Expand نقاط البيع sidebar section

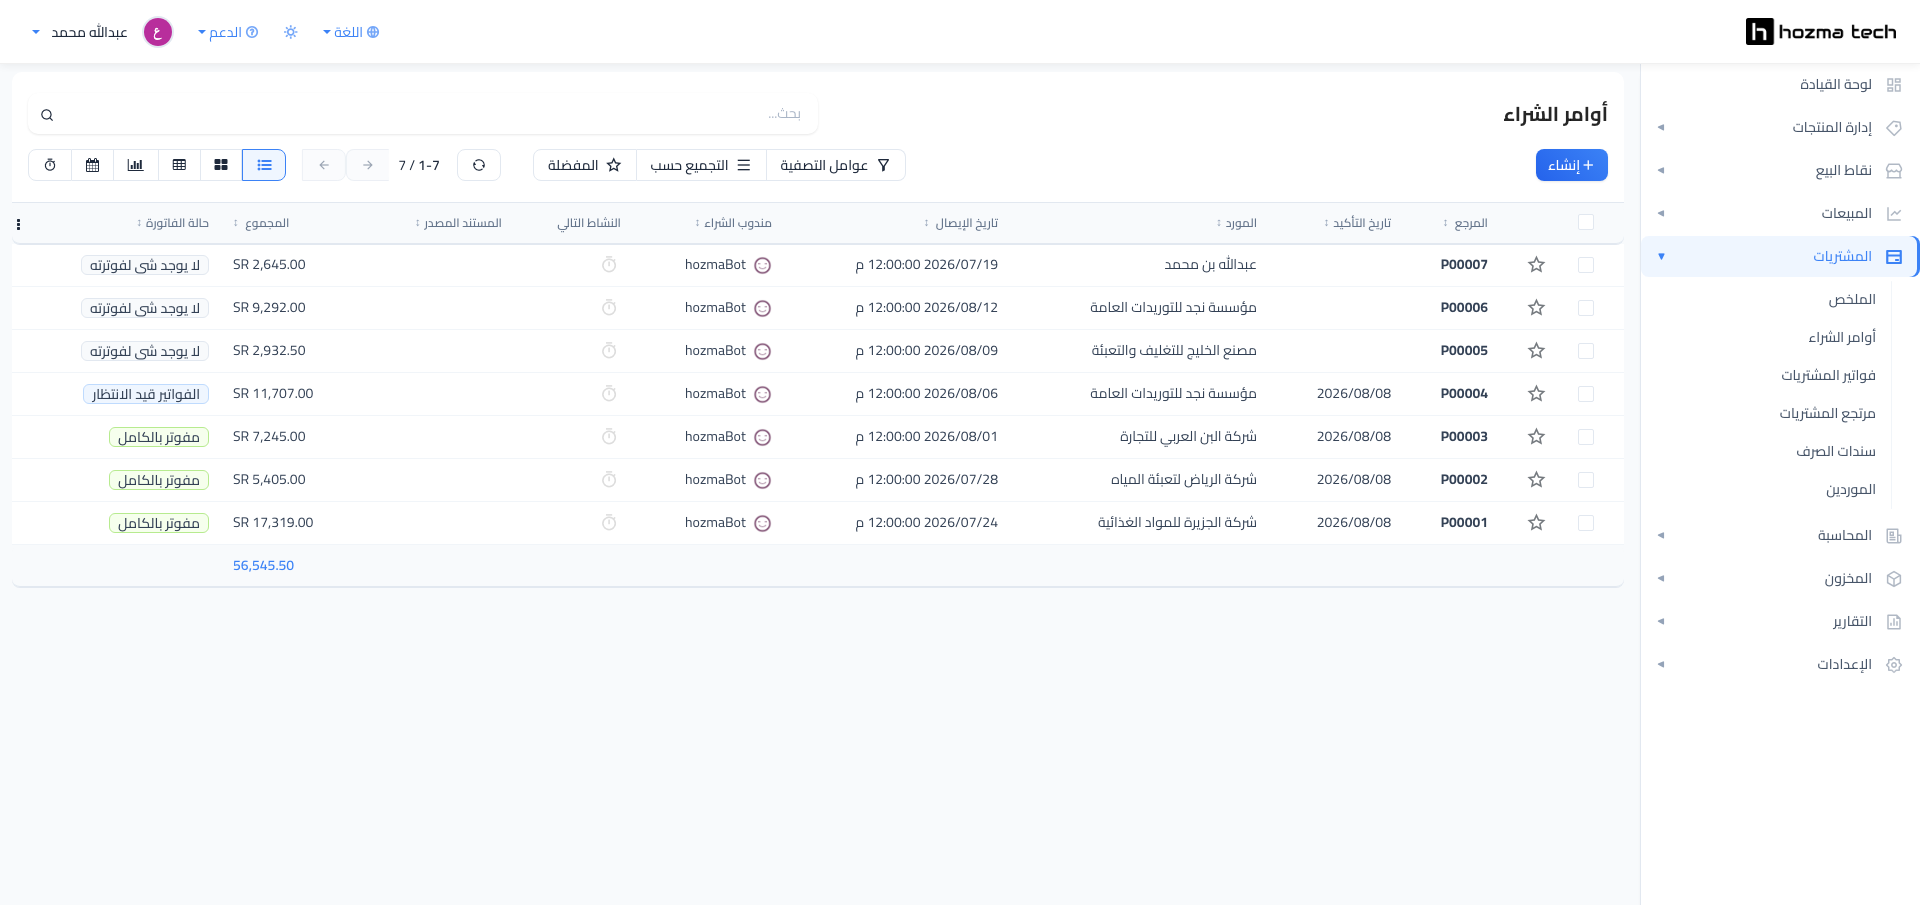pos(1780,170)
